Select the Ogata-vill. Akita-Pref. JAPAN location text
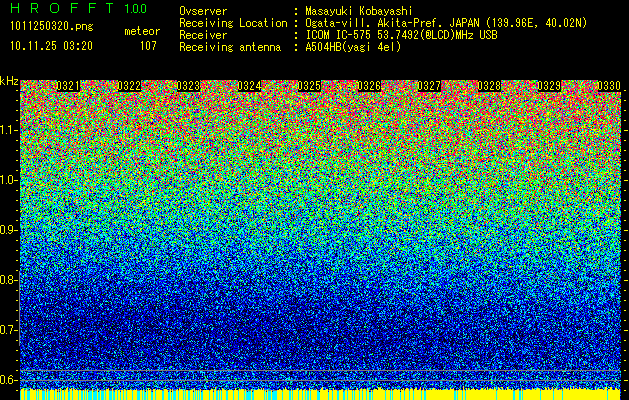629x400 pixels. 446,23
